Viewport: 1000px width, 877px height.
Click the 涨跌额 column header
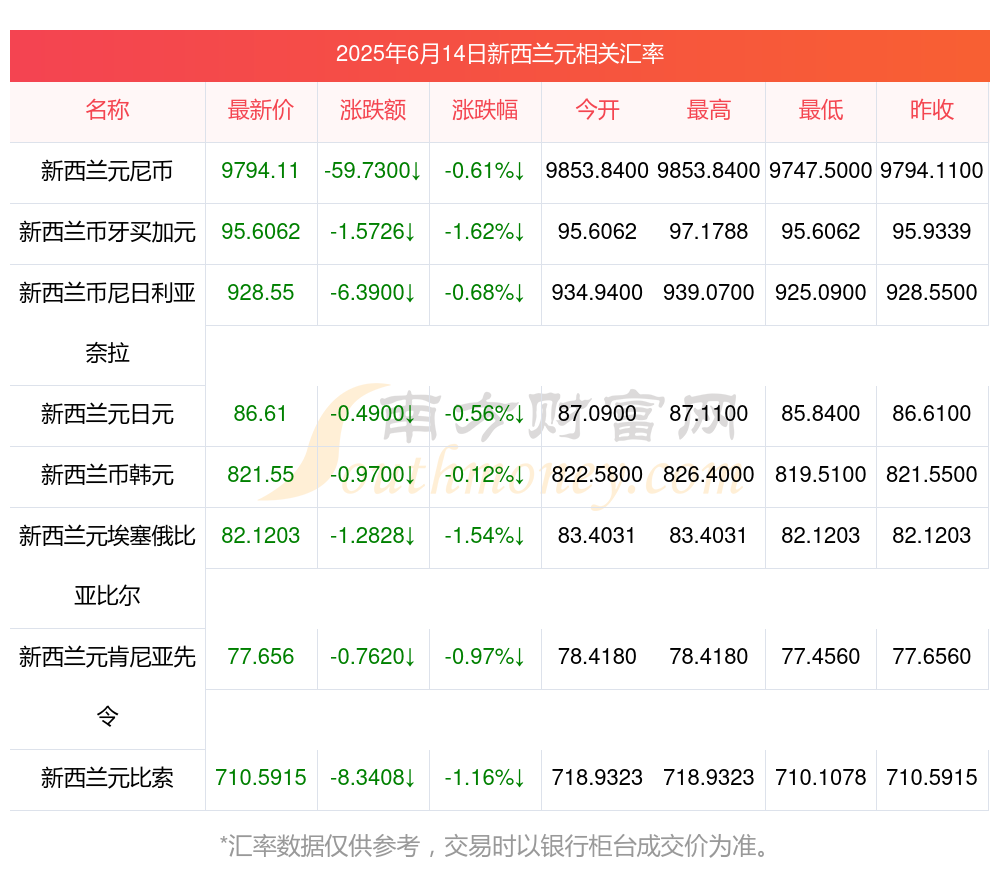point(373,110)
